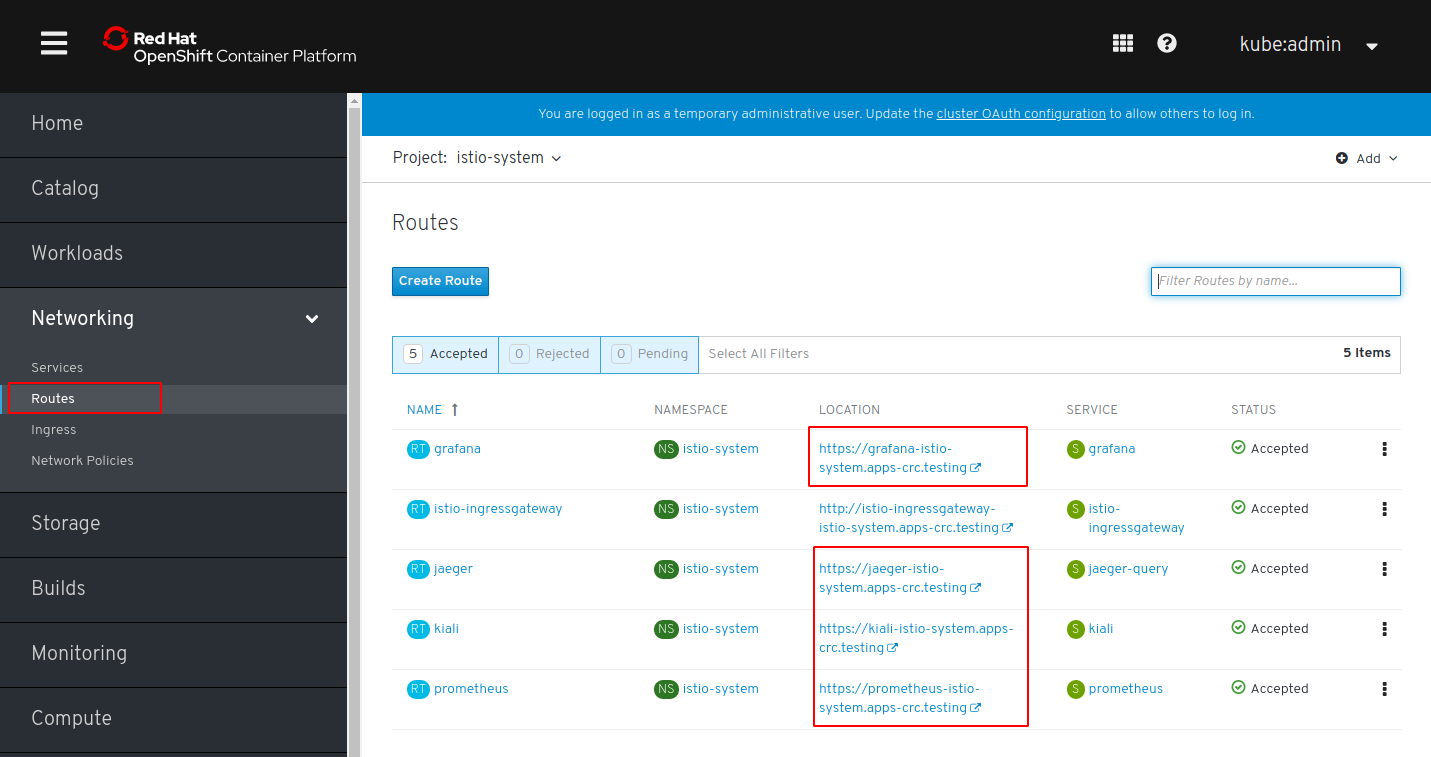
Task: Click the Accepted check icon in grafana row
Action: (1238, 448)
